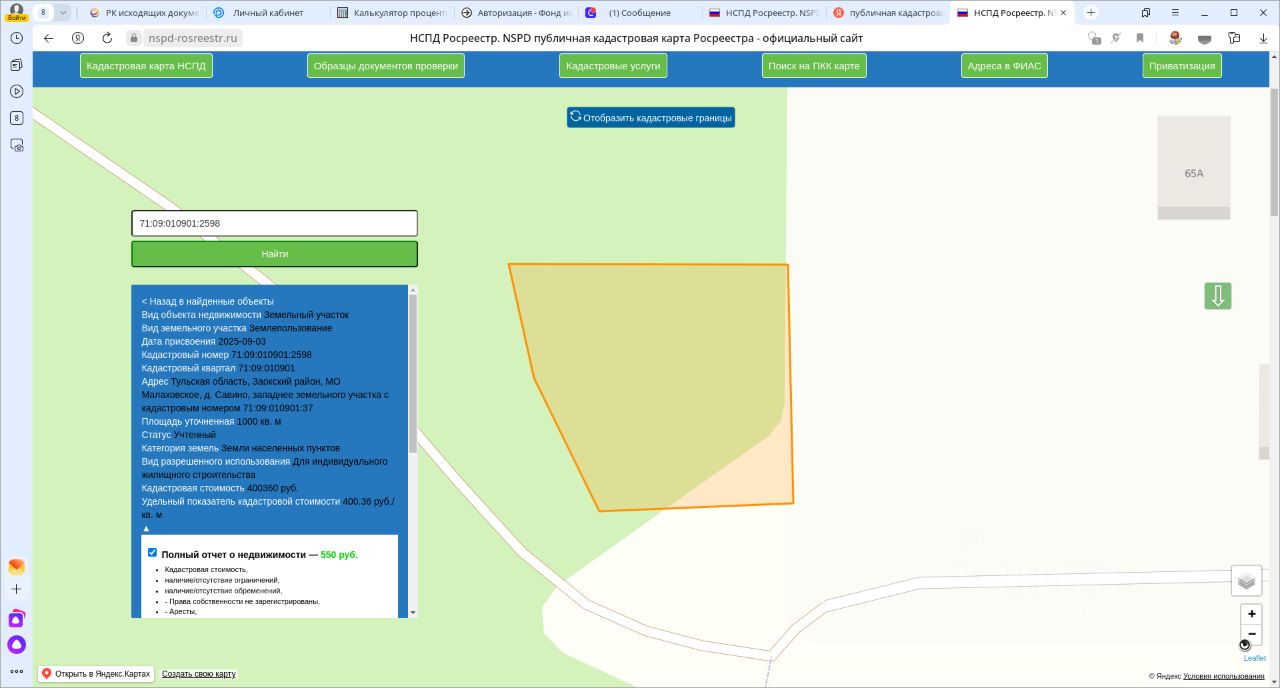Open Кадастровые услуги button
This screenshot has height=688, width=1280.
tap(613, 66)
